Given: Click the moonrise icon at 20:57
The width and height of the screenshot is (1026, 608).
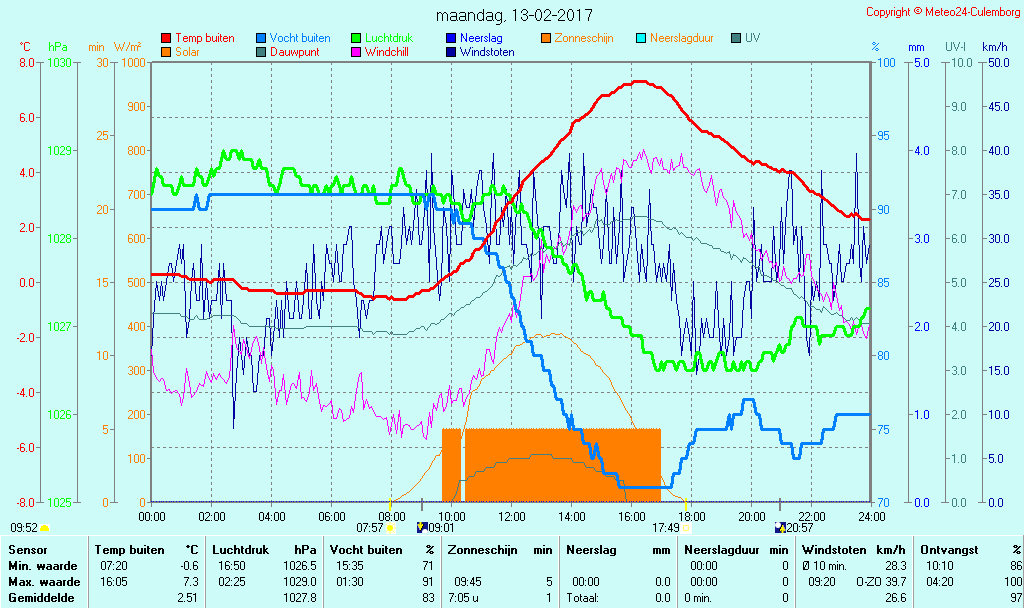Looking at the screenshot, I should [780, 527].
